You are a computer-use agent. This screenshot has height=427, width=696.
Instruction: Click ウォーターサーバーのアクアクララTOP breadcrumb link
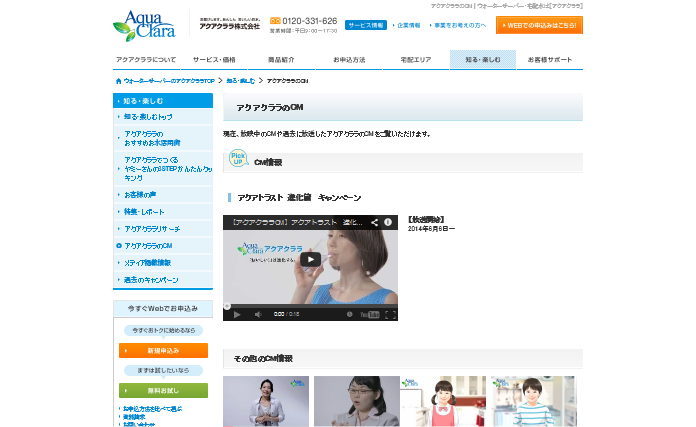169,81
